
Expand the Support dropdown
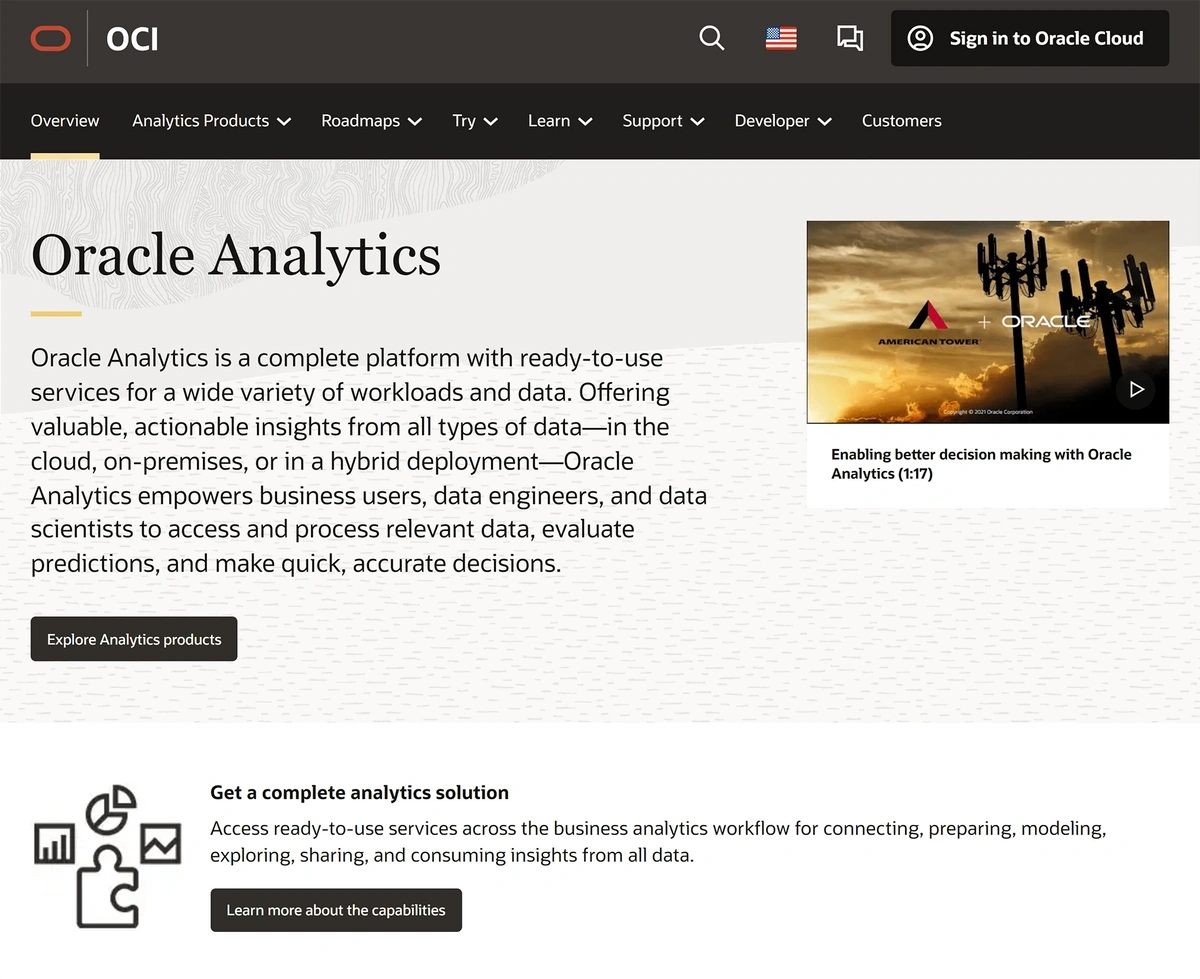tap(663, 121)
